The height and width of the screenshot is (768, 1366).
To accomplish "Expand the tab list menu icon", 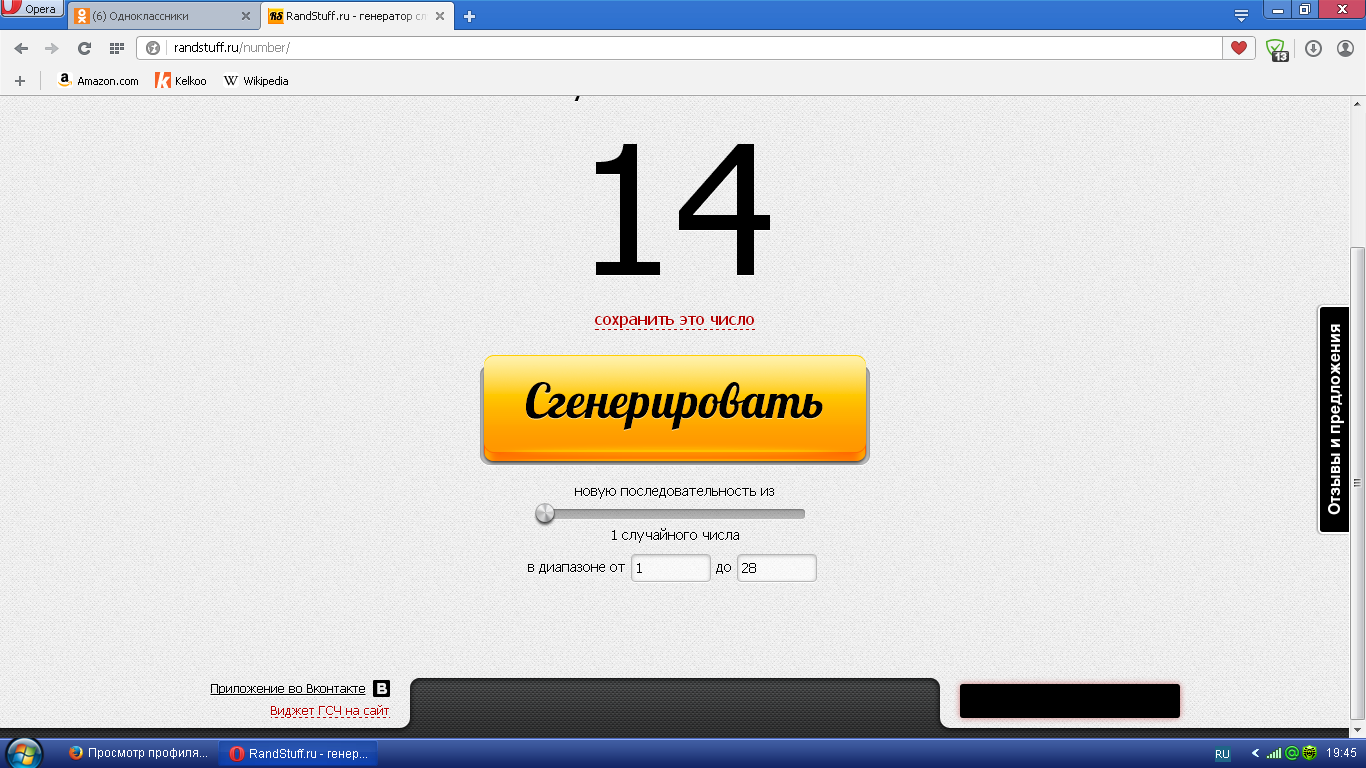I will coord(1241,15).
